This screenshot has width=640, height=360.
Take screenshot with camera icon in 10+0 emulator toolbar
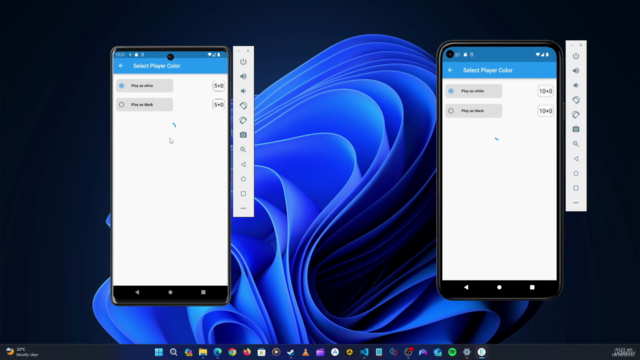576,129
